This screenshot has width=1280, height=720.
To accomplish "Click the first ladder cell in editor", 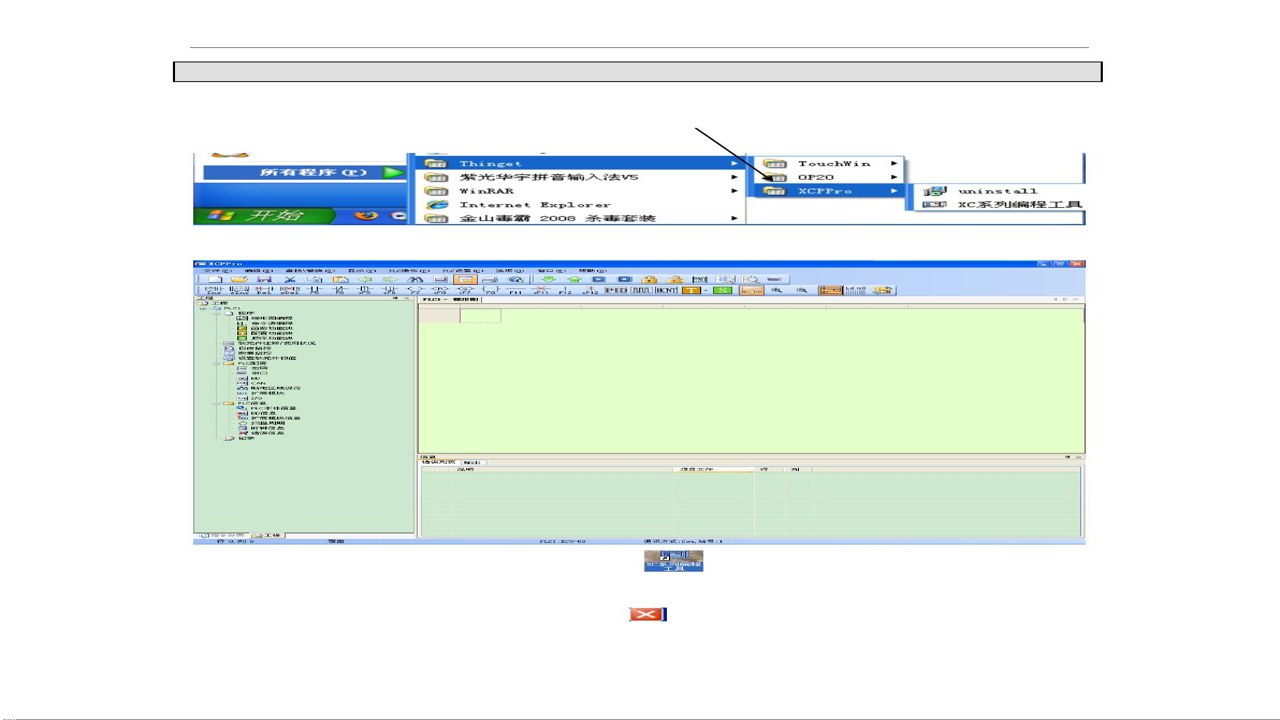I will [480, 316].
